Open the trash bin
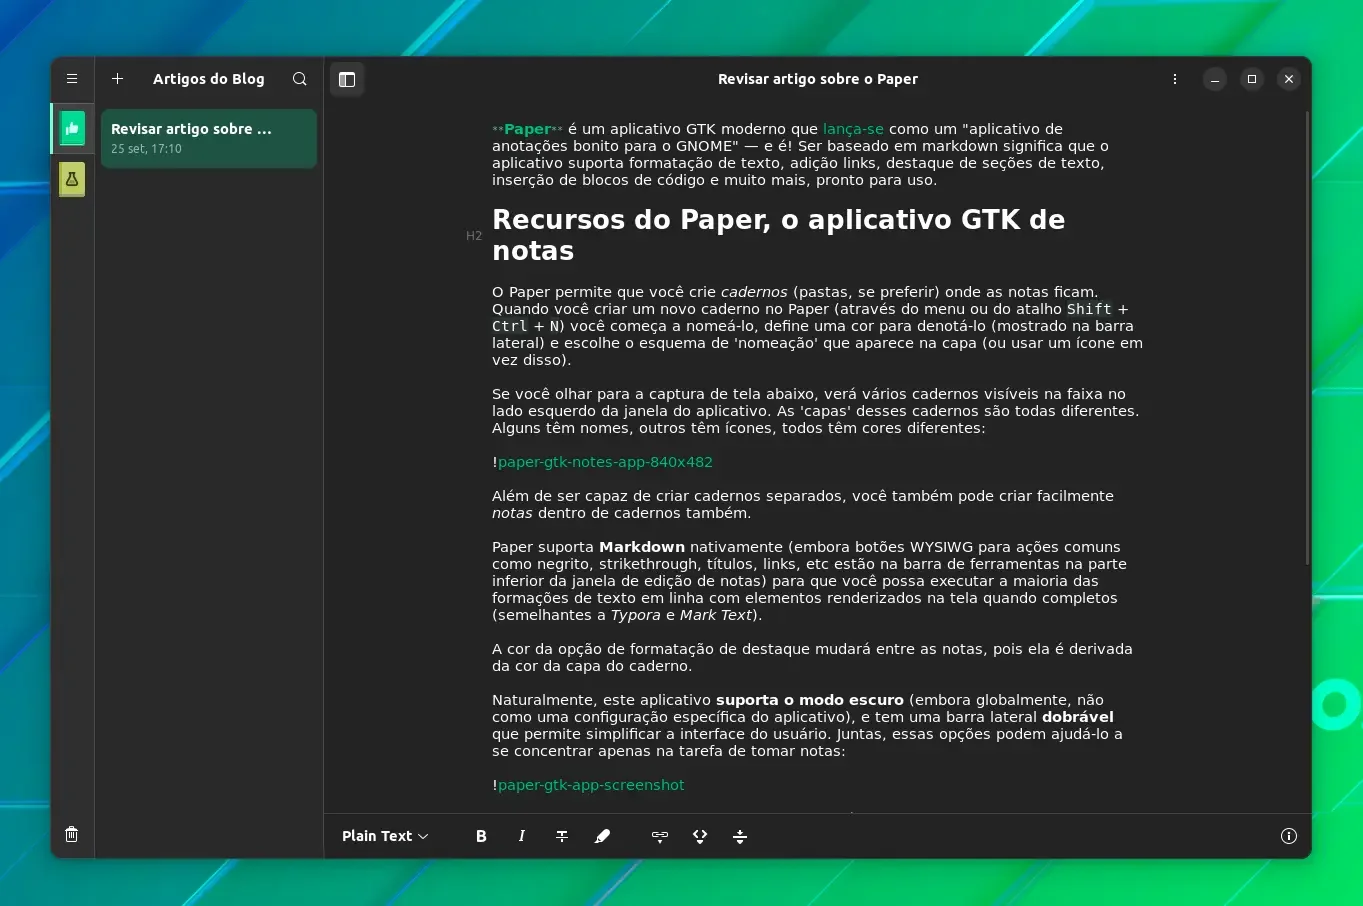The width and height of the screenshot is (1363, 906). (72, 834)
